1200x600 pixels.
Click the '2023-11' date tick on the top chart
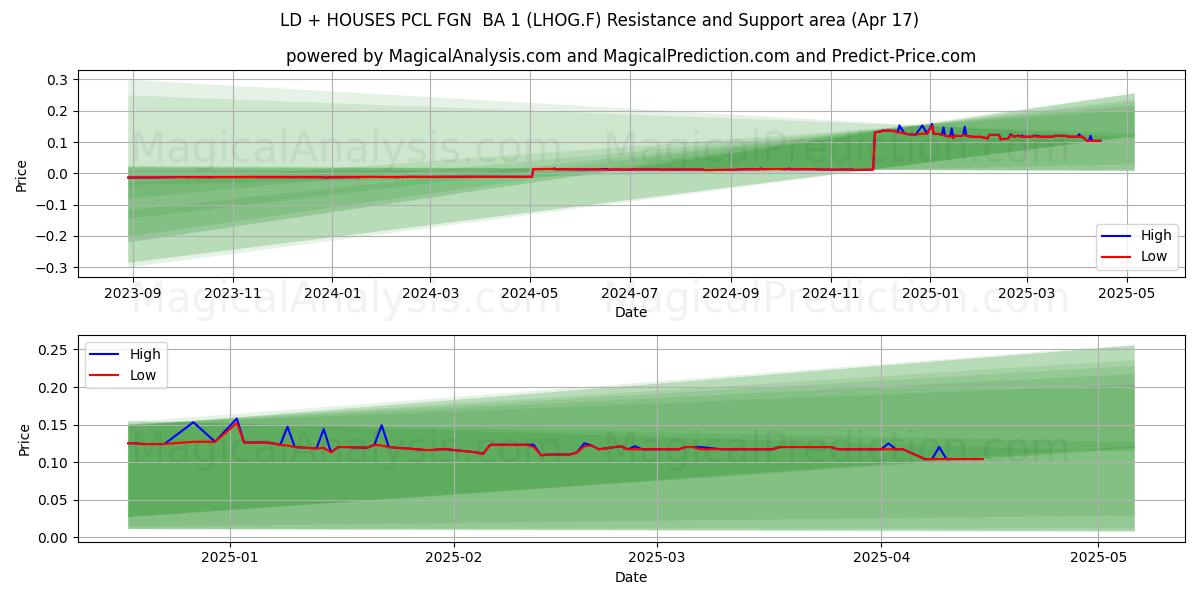pyautogui.click(x=233, y=292)
